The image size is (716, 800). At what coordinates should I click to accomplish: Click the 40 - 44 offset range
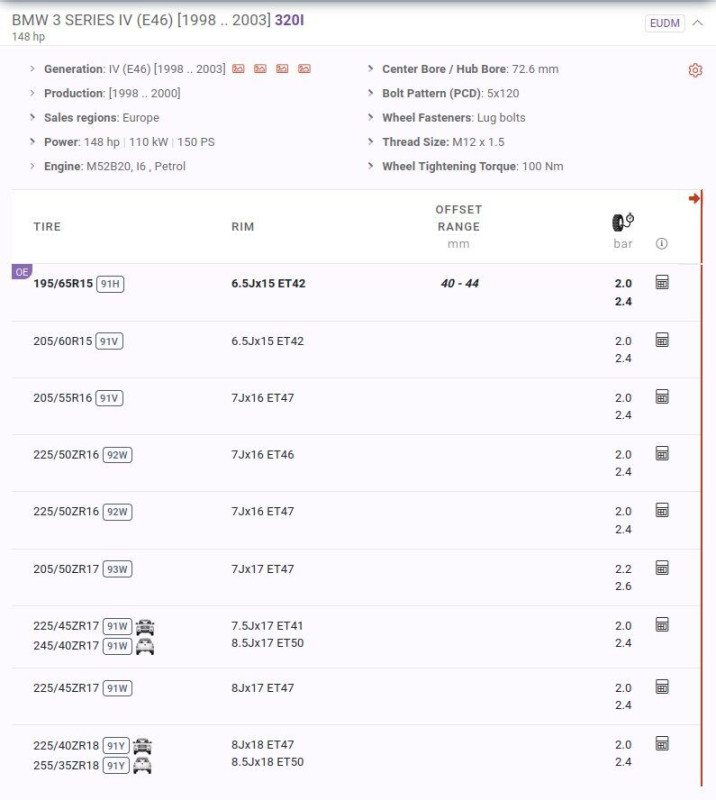point(460,283)
